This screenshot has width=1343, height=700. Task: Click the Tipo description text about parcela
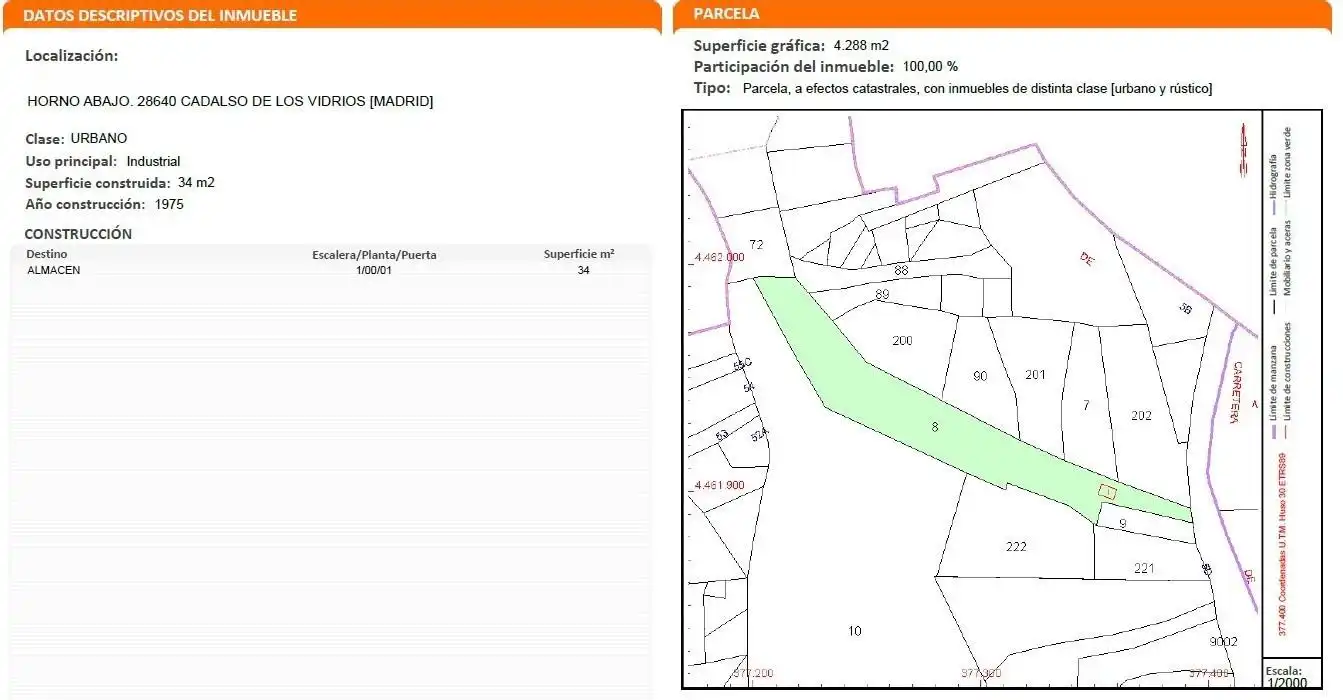(x=978, y=89)
